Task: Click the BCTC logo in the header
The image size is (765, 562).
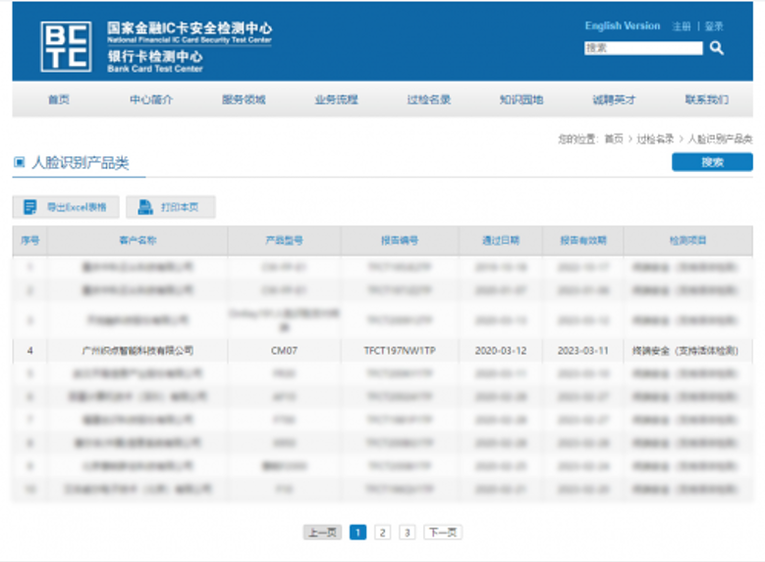Action: click(x=65, y=46)
